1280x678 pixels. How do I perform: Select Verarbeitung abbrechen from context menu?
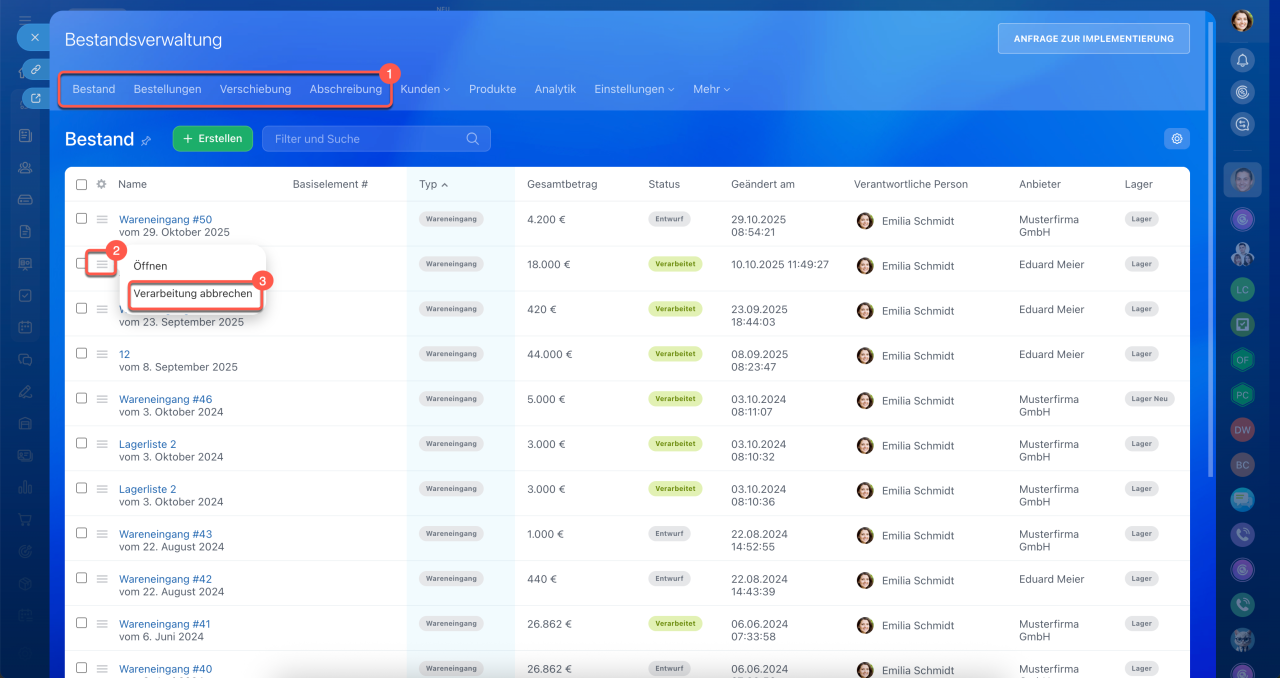pos(193,294)
